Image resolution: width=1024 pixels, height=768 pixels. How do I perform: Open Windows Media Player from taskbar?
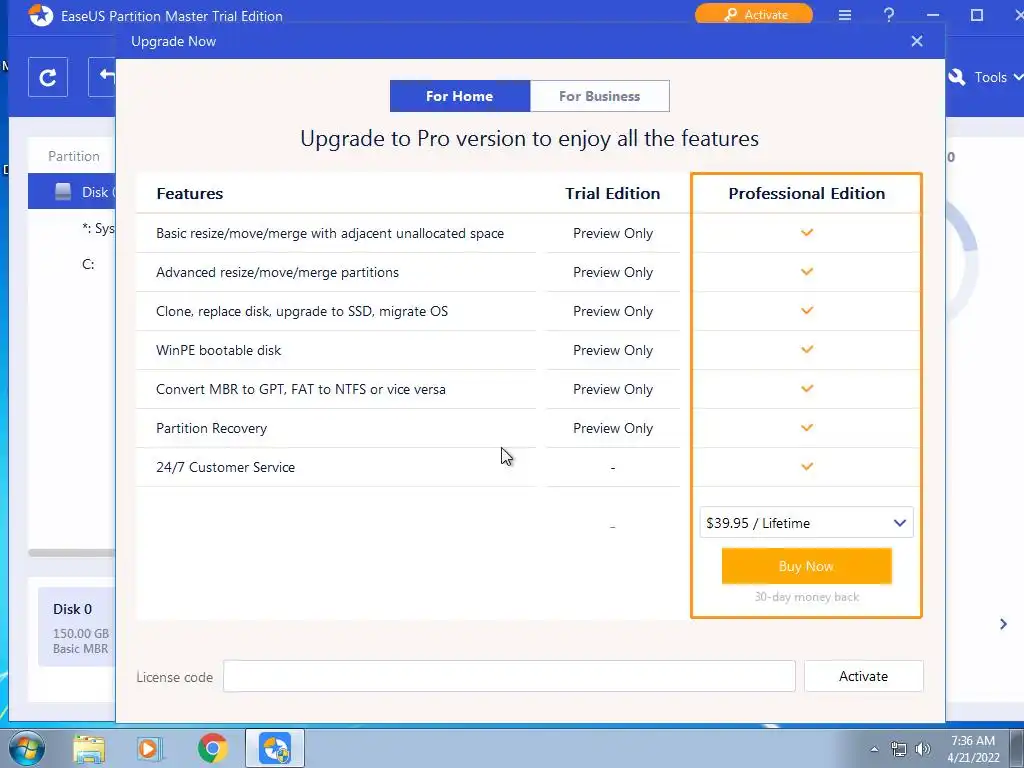(149, 748)
